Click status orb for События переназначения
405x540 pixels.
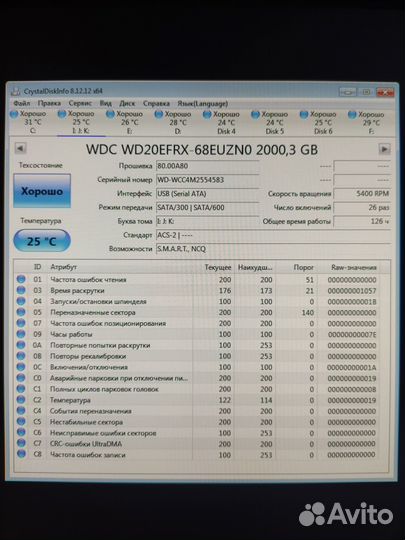21,411
